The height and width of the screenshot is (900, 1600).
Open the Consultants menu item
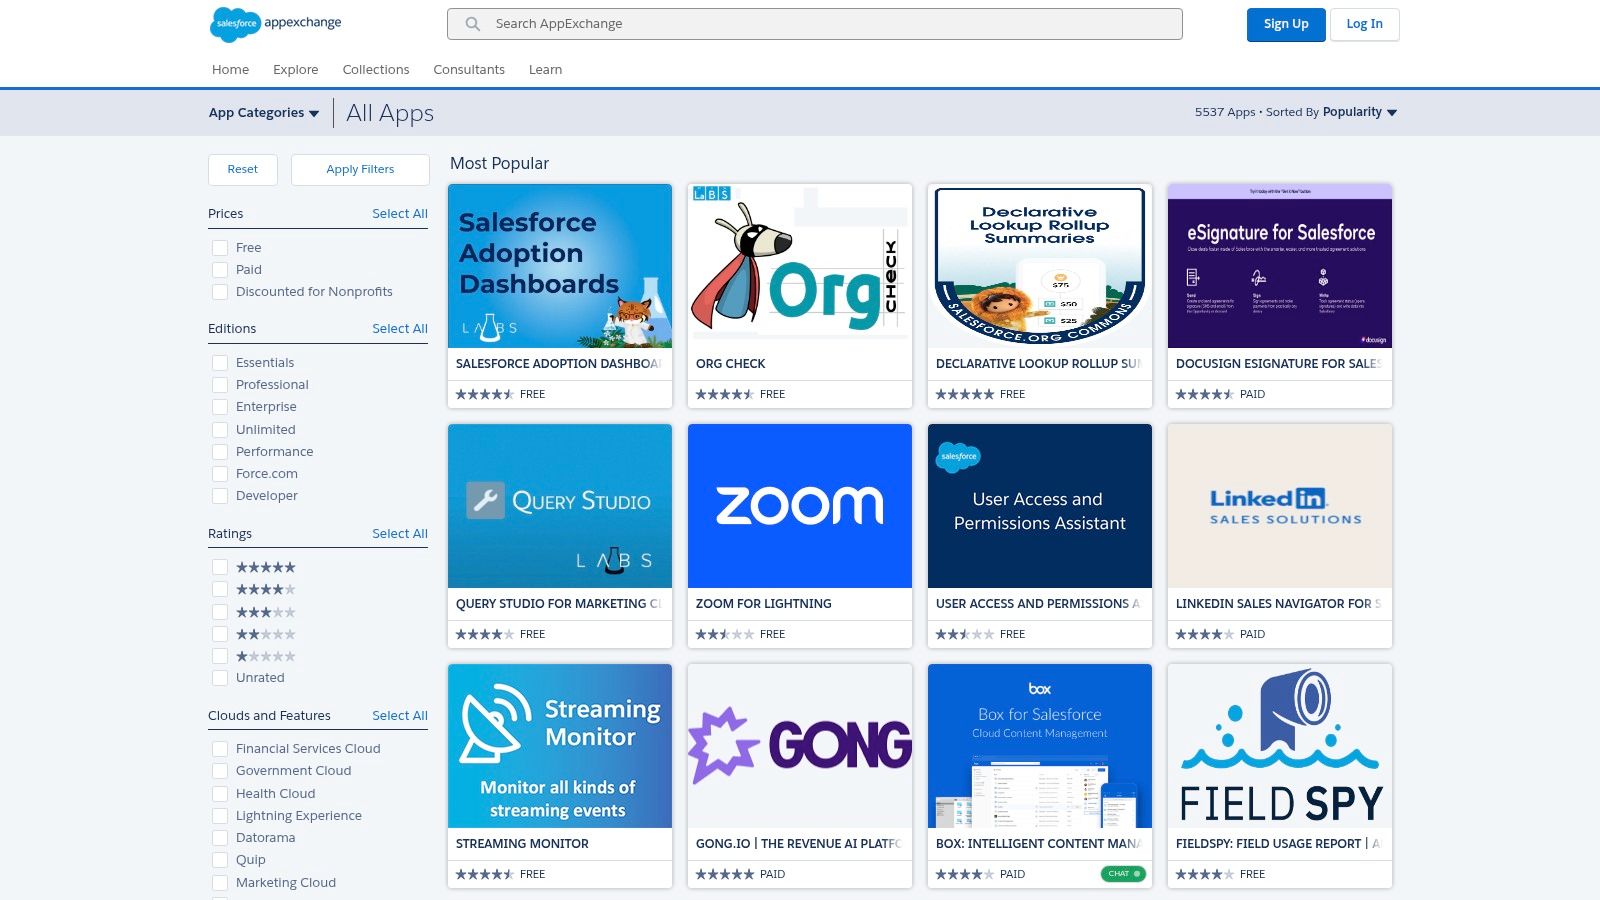coord(469,69)
